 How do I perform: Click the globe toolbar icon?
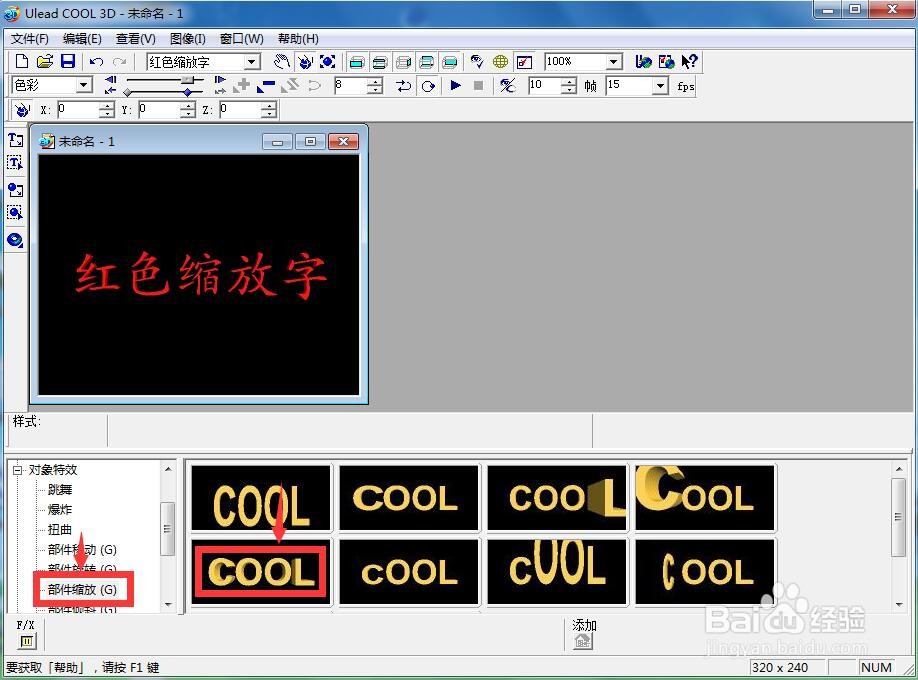coord(501,61)
